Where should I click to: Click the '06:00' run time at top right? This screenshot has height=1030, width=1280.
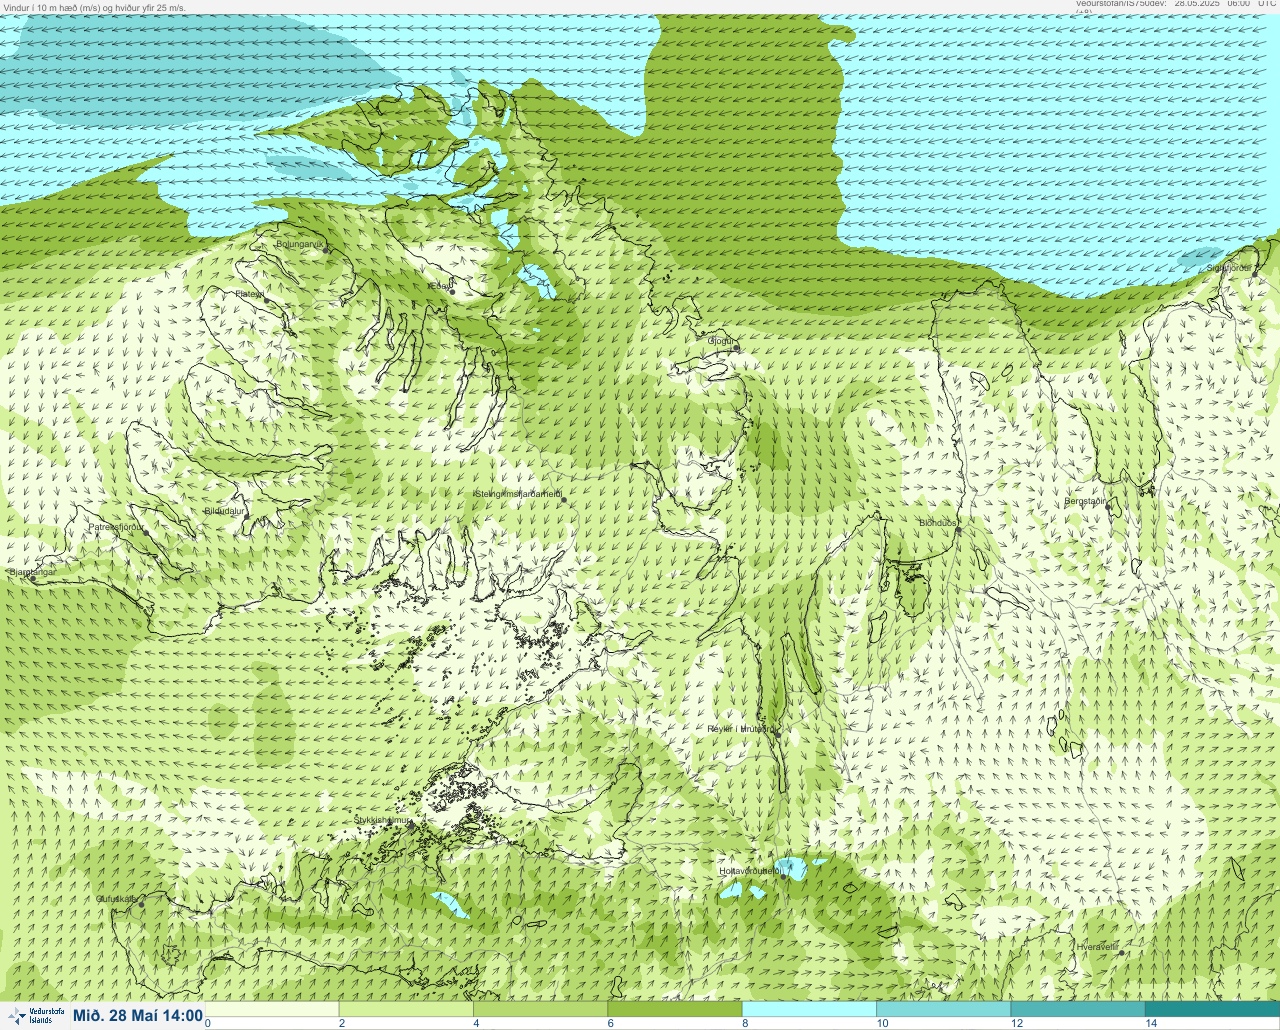(1238, 4)
